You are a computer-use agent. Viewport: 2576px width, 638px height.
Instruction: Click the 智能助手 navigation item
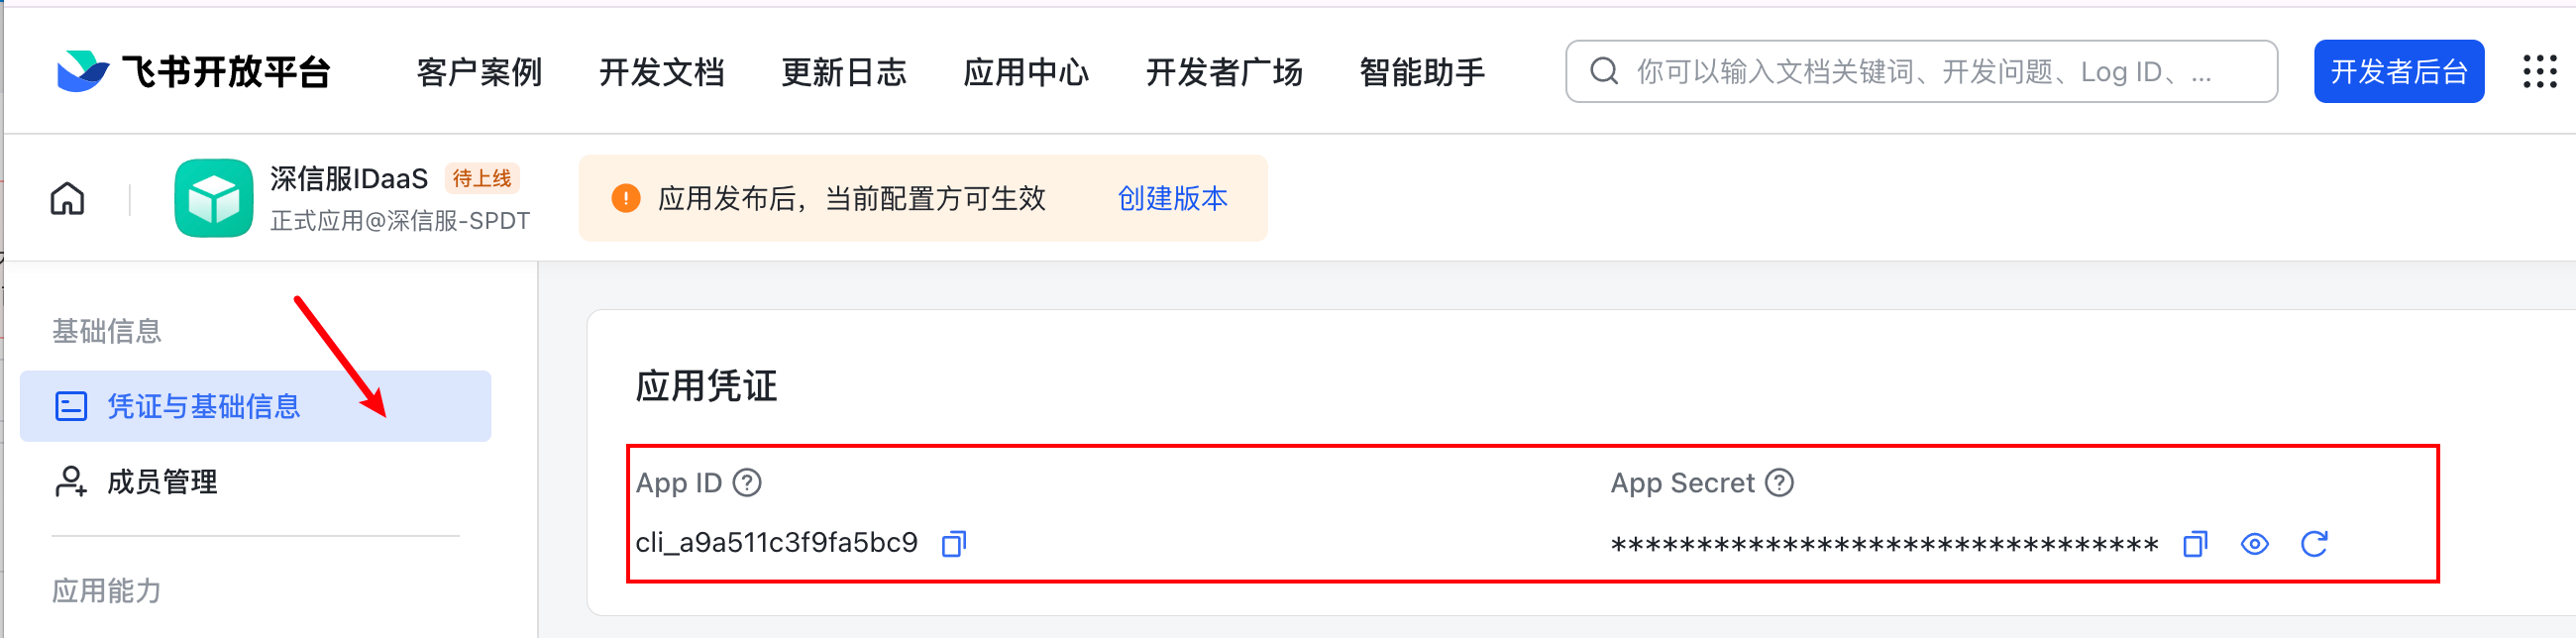(x=1422, y=72)
